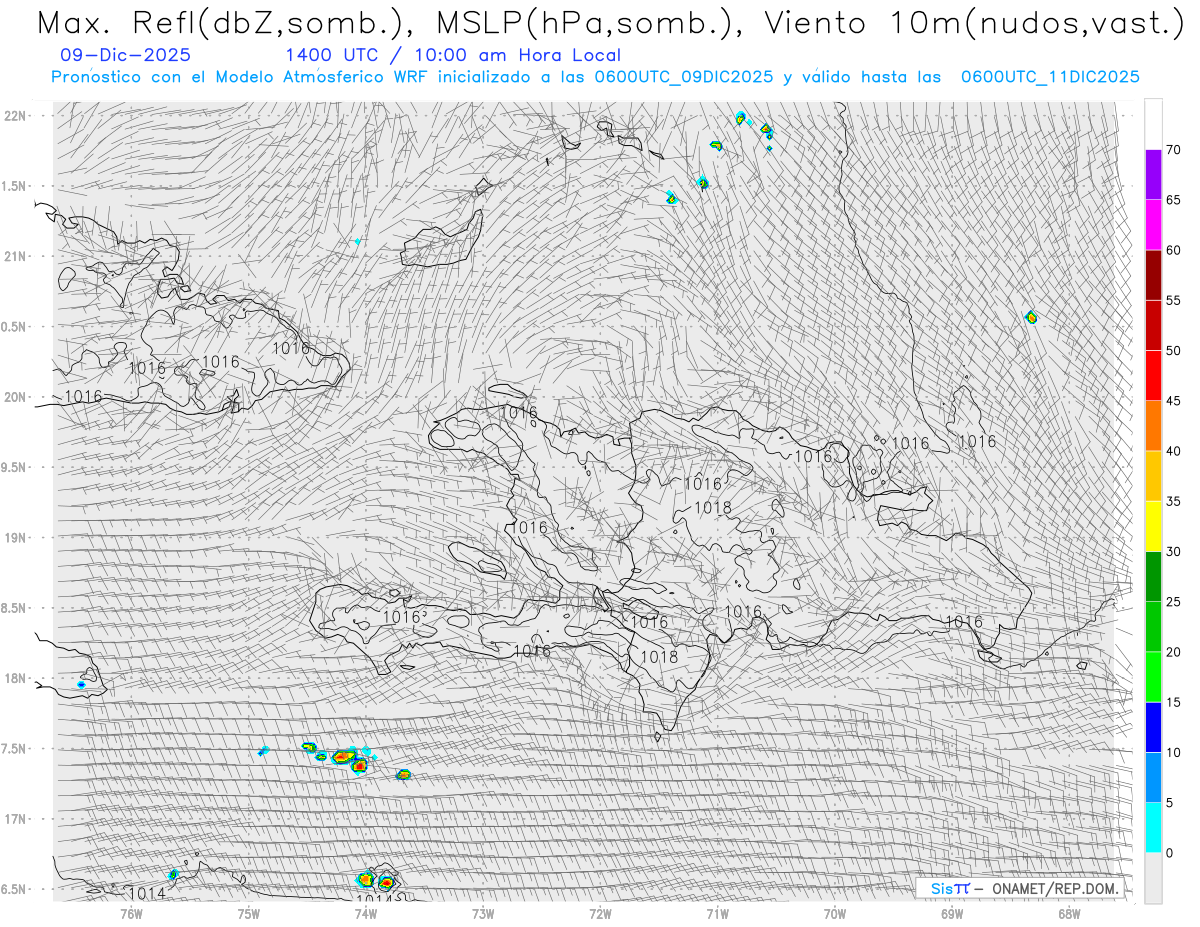The width and height of the screenshot is (1200, 927).
Task: Select the cyan 0-5 dBZ legend swatch
Action: point(1153,828)
